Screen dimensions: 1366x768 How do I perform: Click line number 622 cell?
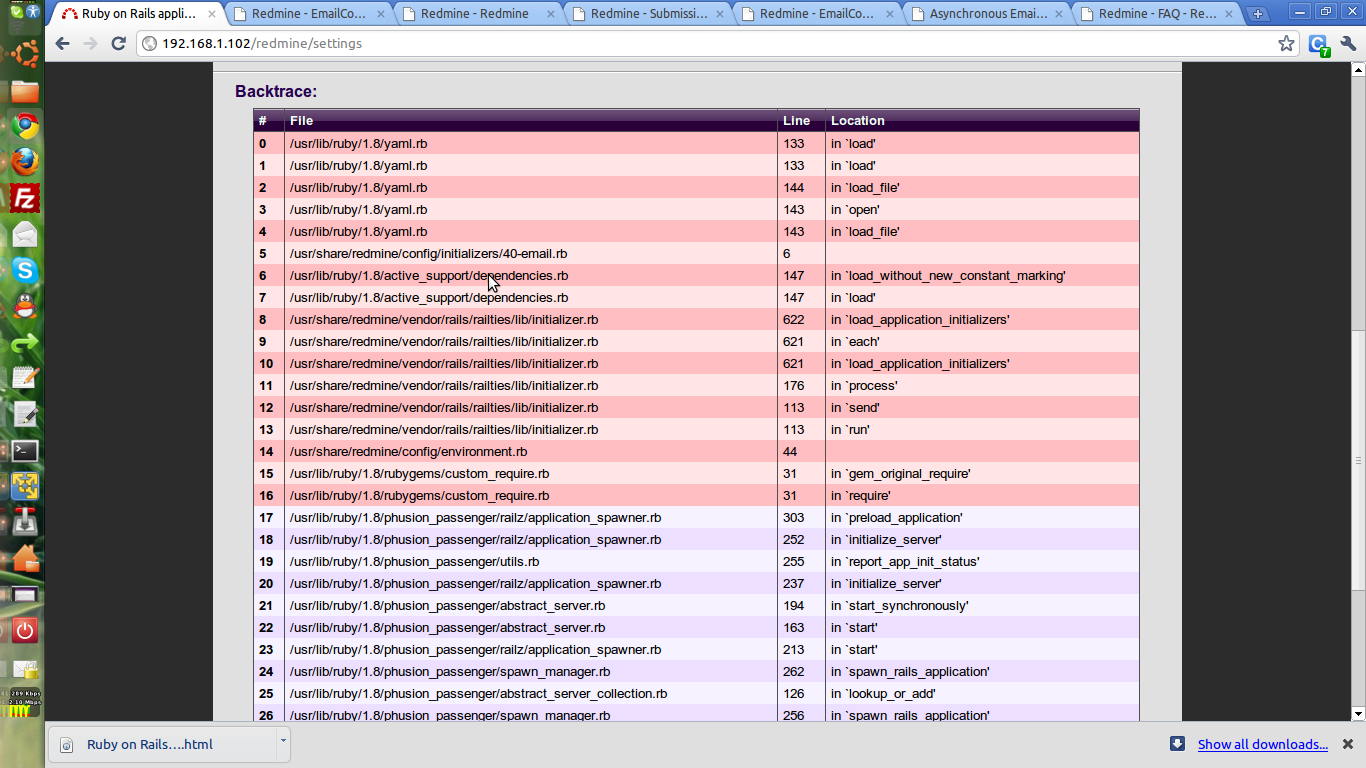[x=801, y=320]
